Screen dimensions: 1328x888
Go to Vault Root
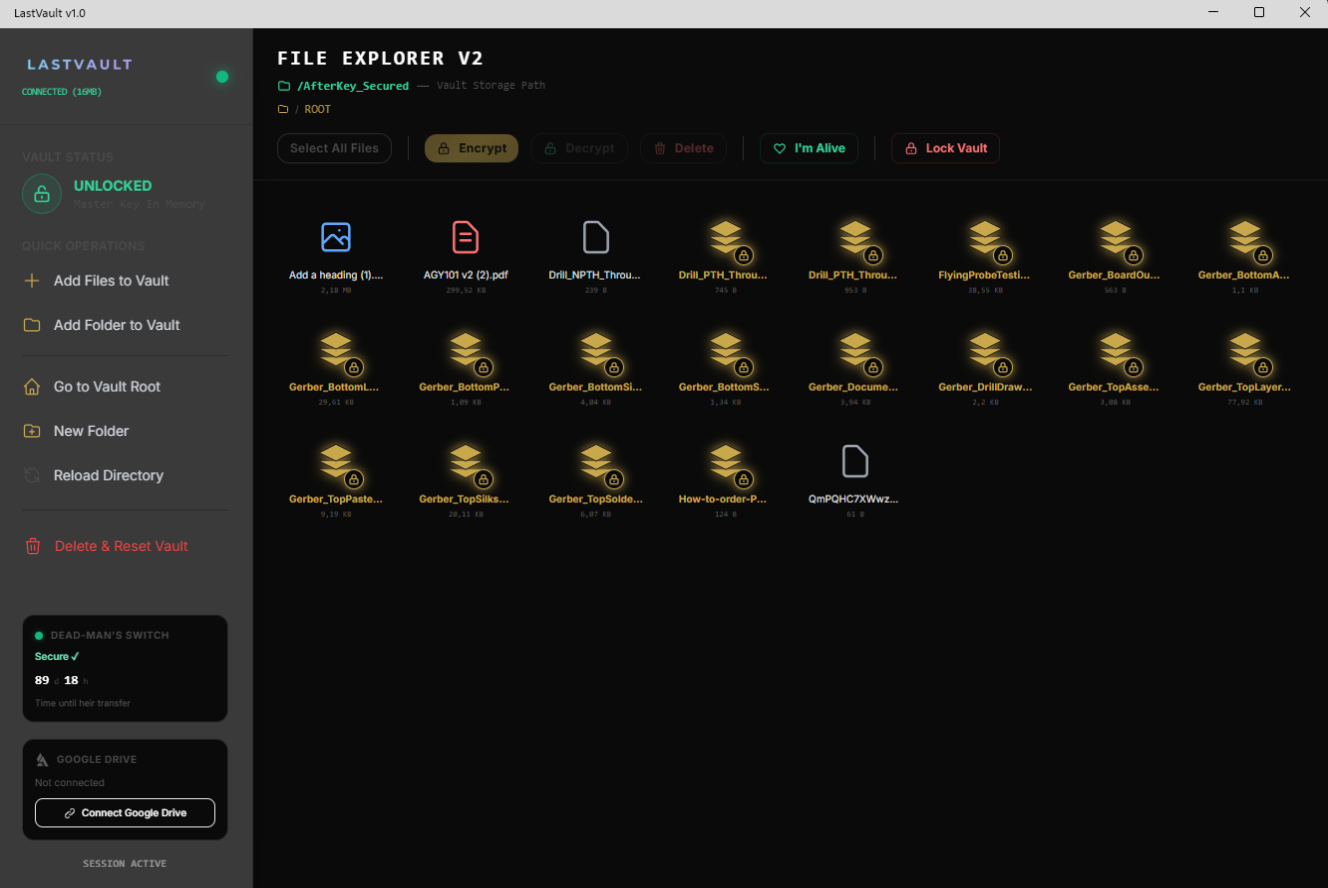click(x=107, y=387)
